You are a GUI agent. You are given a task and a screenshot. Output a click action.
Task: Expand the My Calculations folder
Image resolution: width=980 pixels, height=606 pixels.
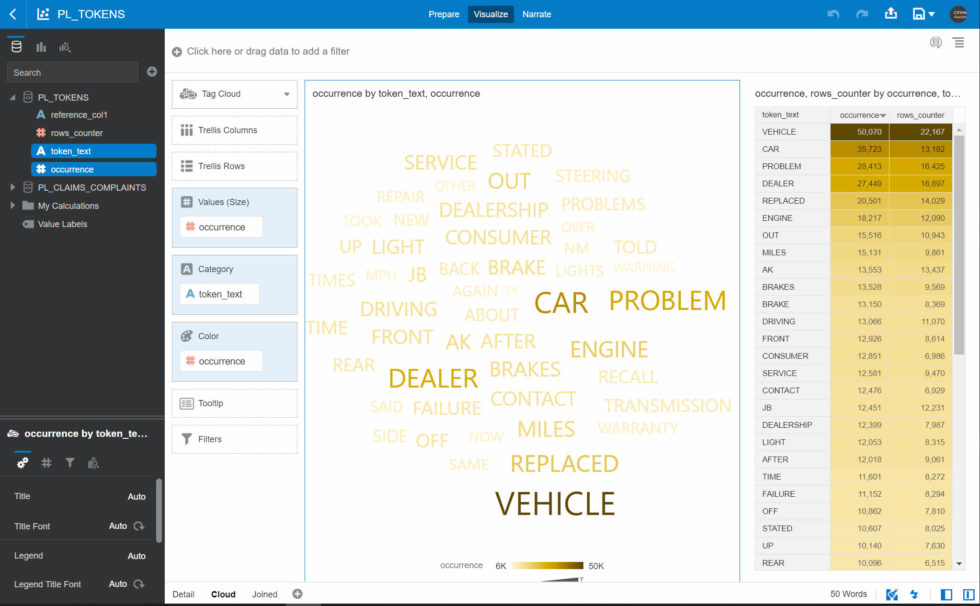tap(12, 205)
